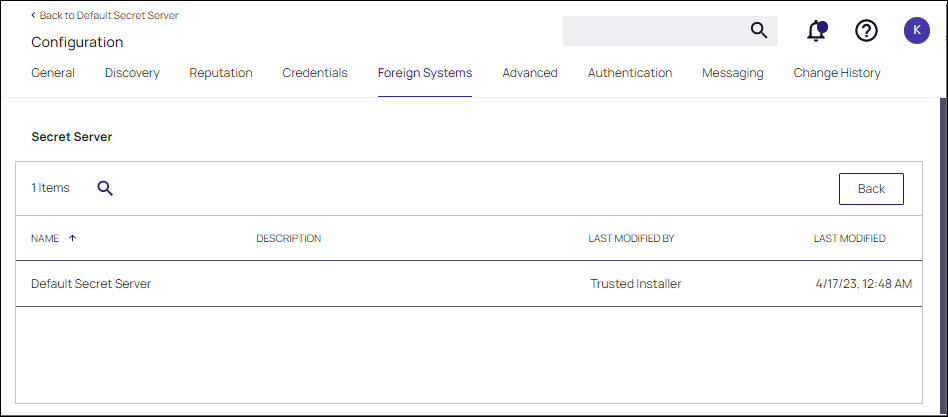
Task: Click the table search magnifier icon
Action: click(x=105, y=189)
